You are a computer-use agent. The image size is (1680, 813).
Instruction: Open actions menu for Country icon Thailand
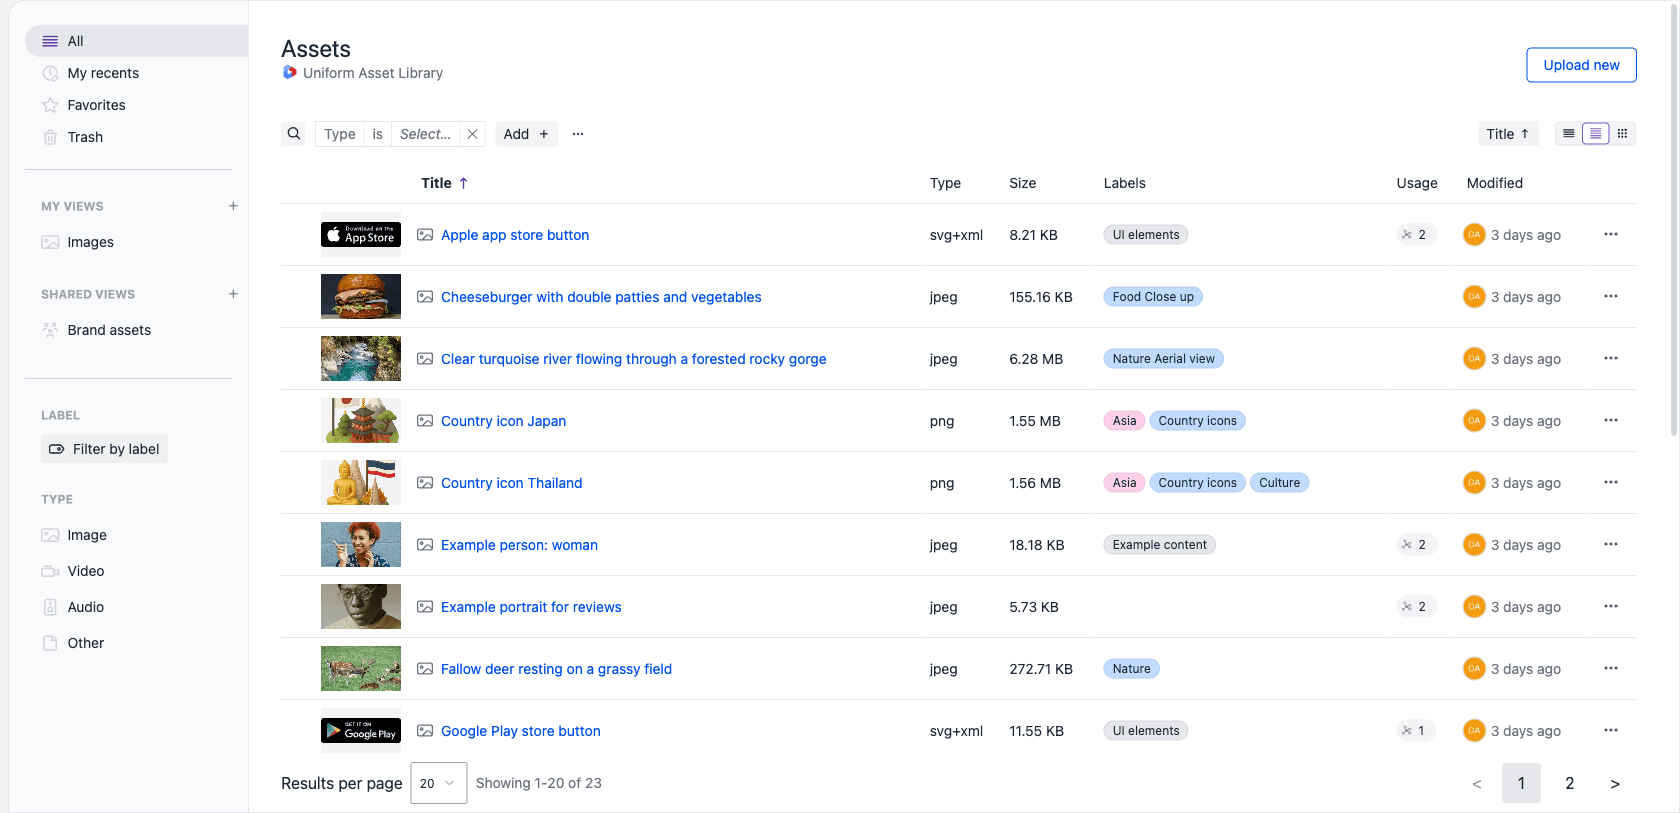pos(1611,482)
